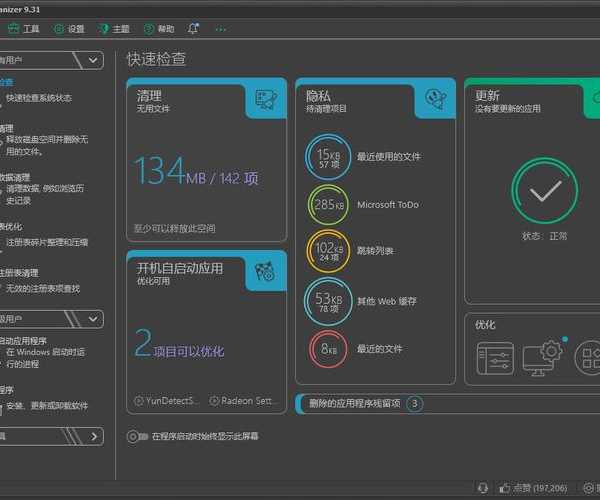This screenshot has height=500, width=600.
Task: Click the 53KB 其他 Web 缓存 circle
Action: click(328, 301)
